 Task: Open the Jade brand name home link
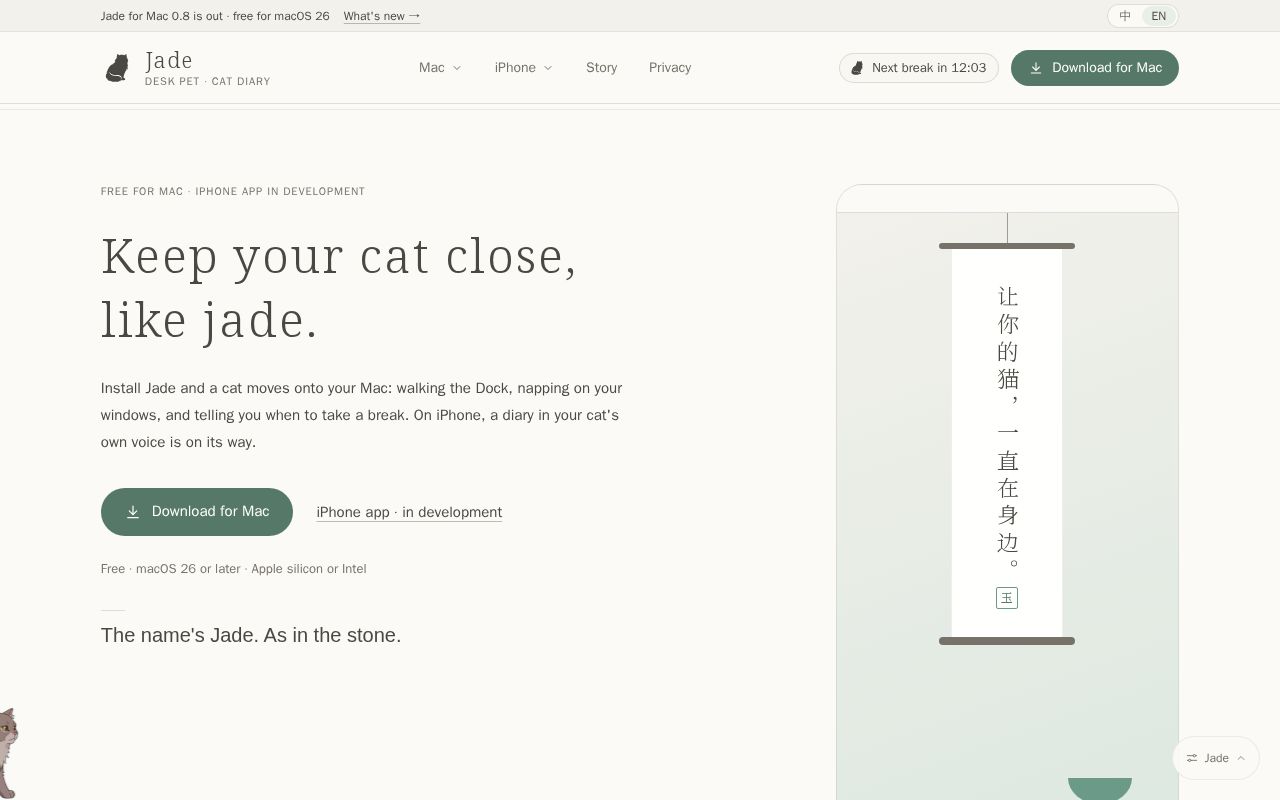(169, 60)
